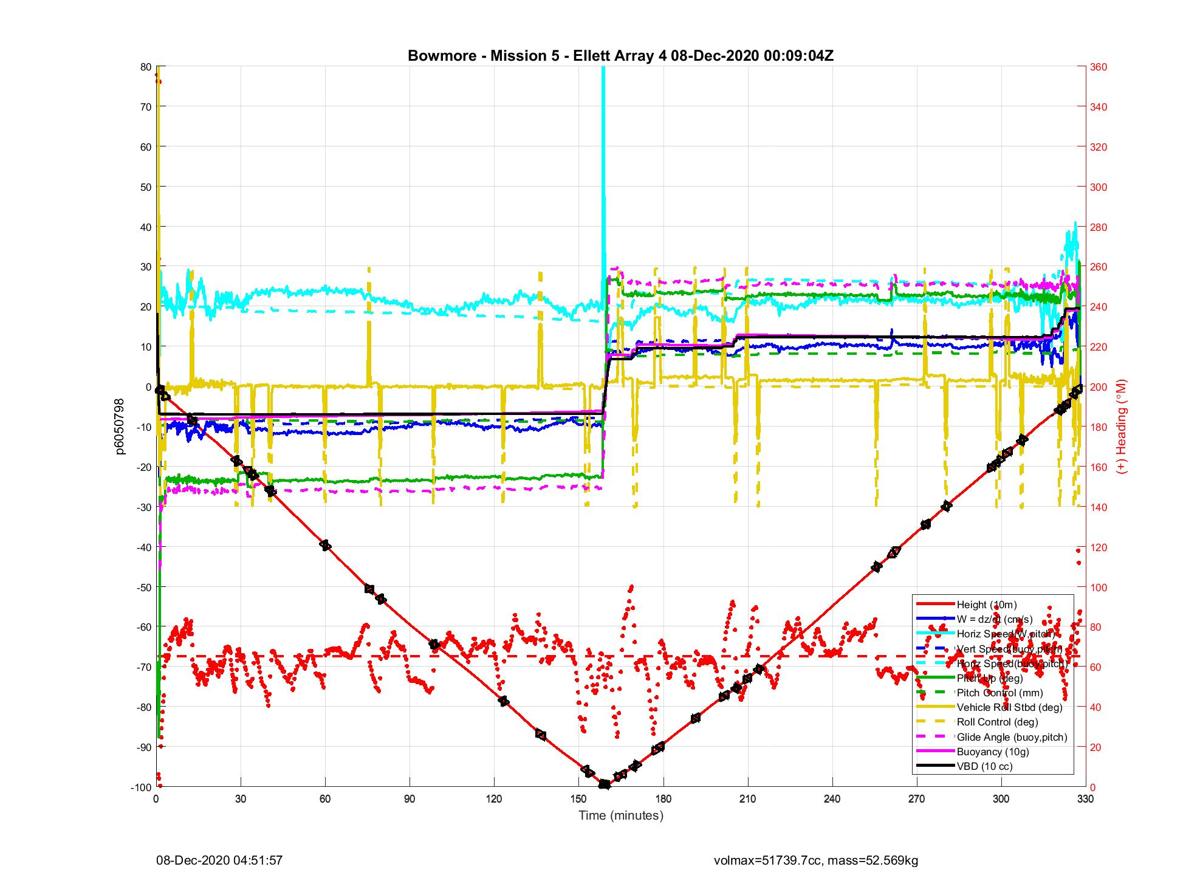
Task: Select x-axis tick label '210'
Action: coord(747,800)
